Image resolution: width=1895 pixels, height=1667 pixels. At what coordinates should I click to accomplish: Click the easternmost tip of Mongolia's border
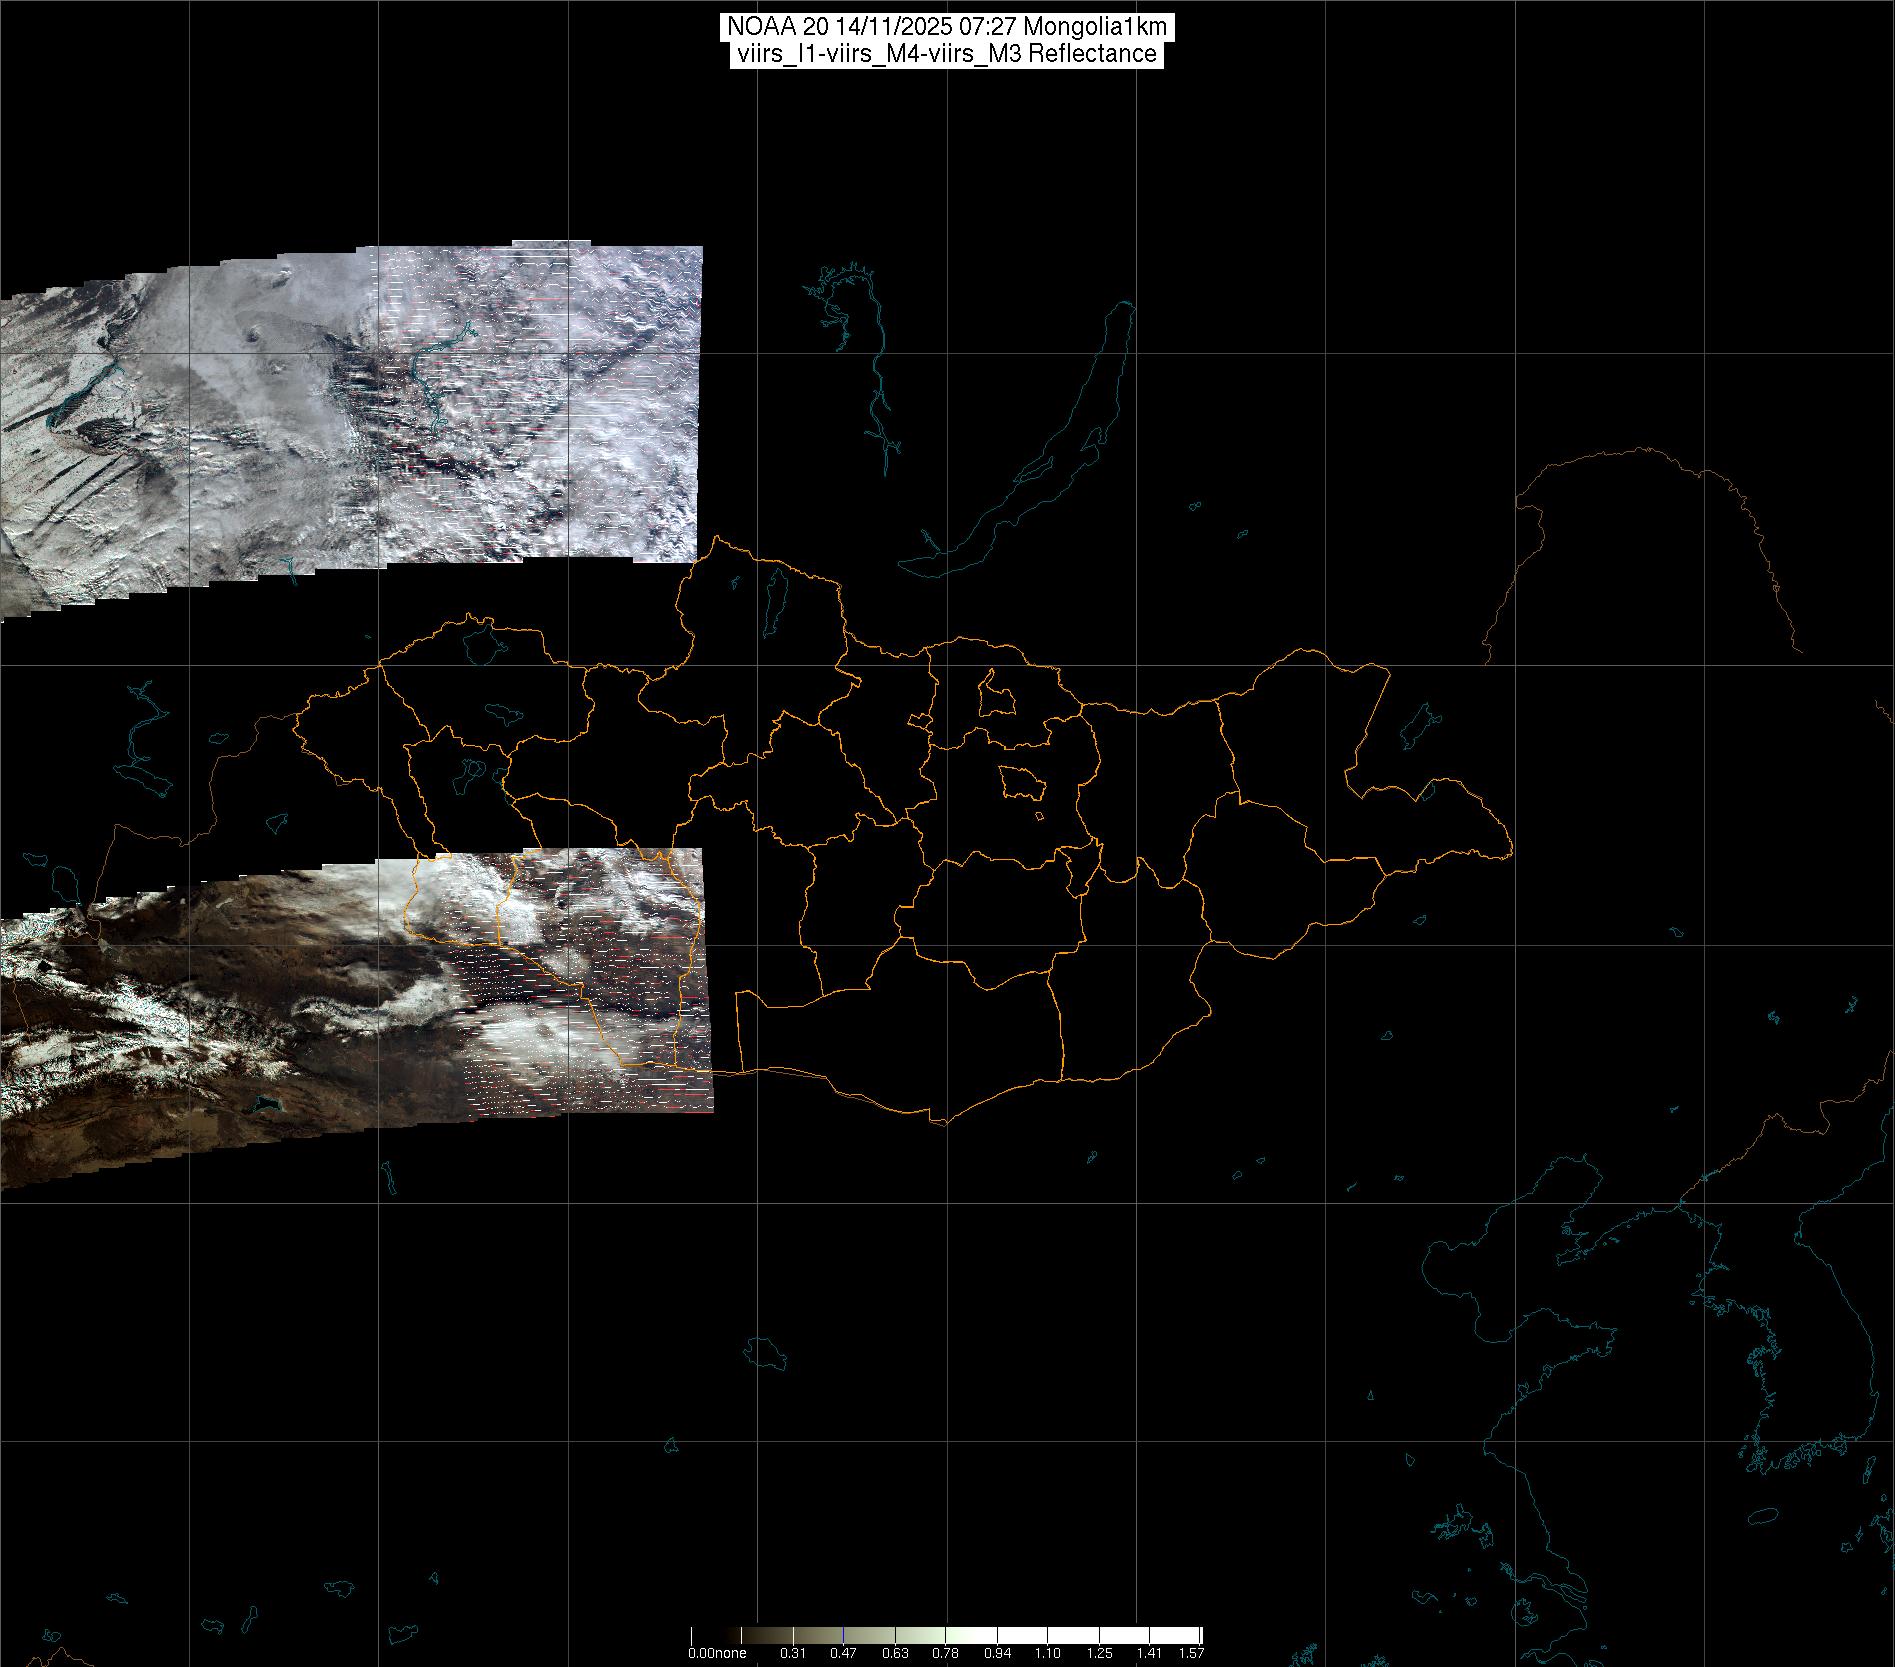click(1510, 851)
